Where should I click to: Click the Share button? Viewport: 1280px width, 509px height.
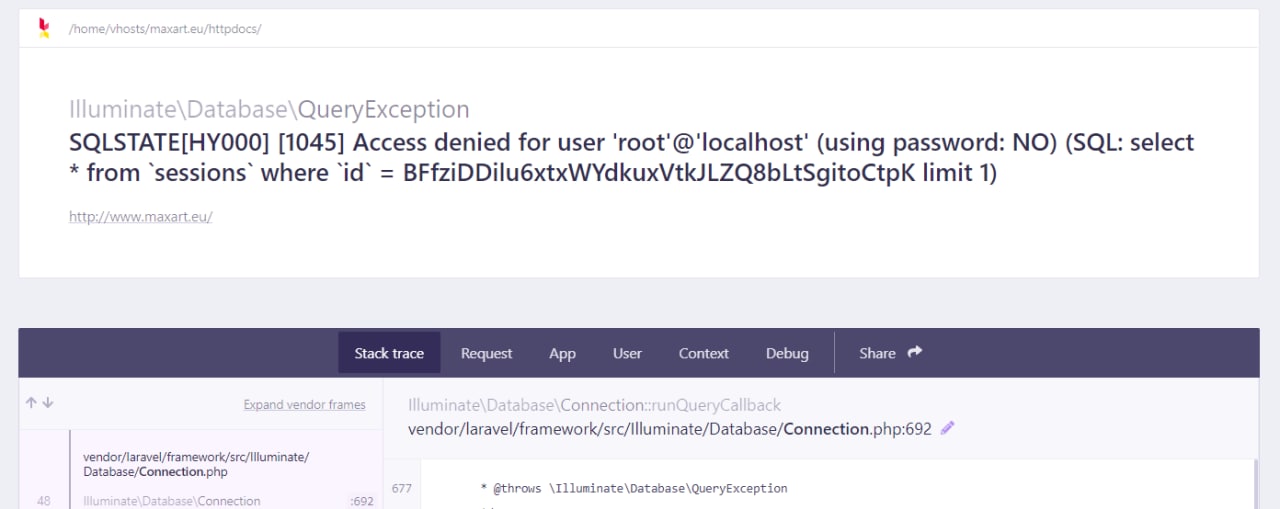[x=890, y=353]
